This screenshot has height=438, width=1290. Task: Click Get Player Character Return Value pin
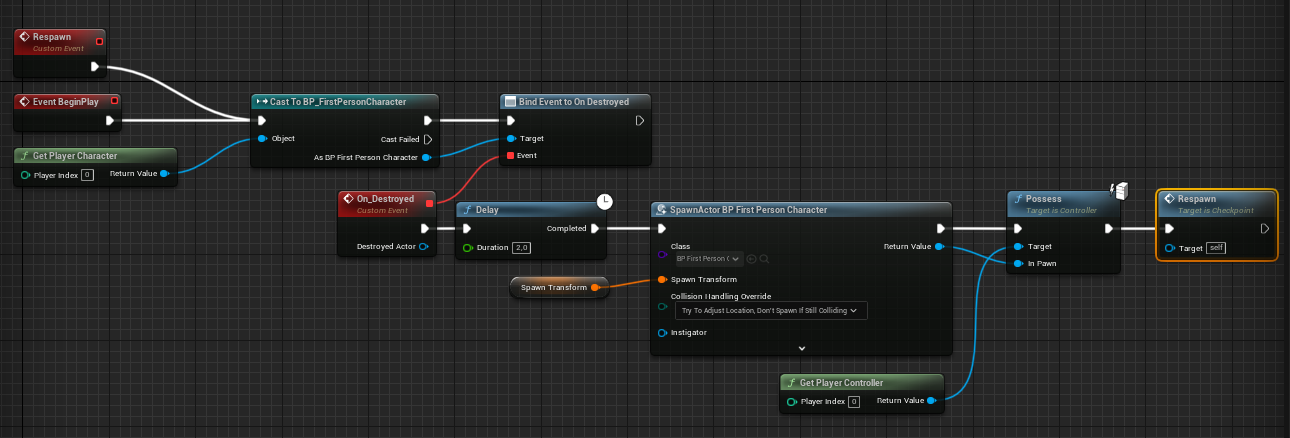pyautogui.click(x=164, y=174)
